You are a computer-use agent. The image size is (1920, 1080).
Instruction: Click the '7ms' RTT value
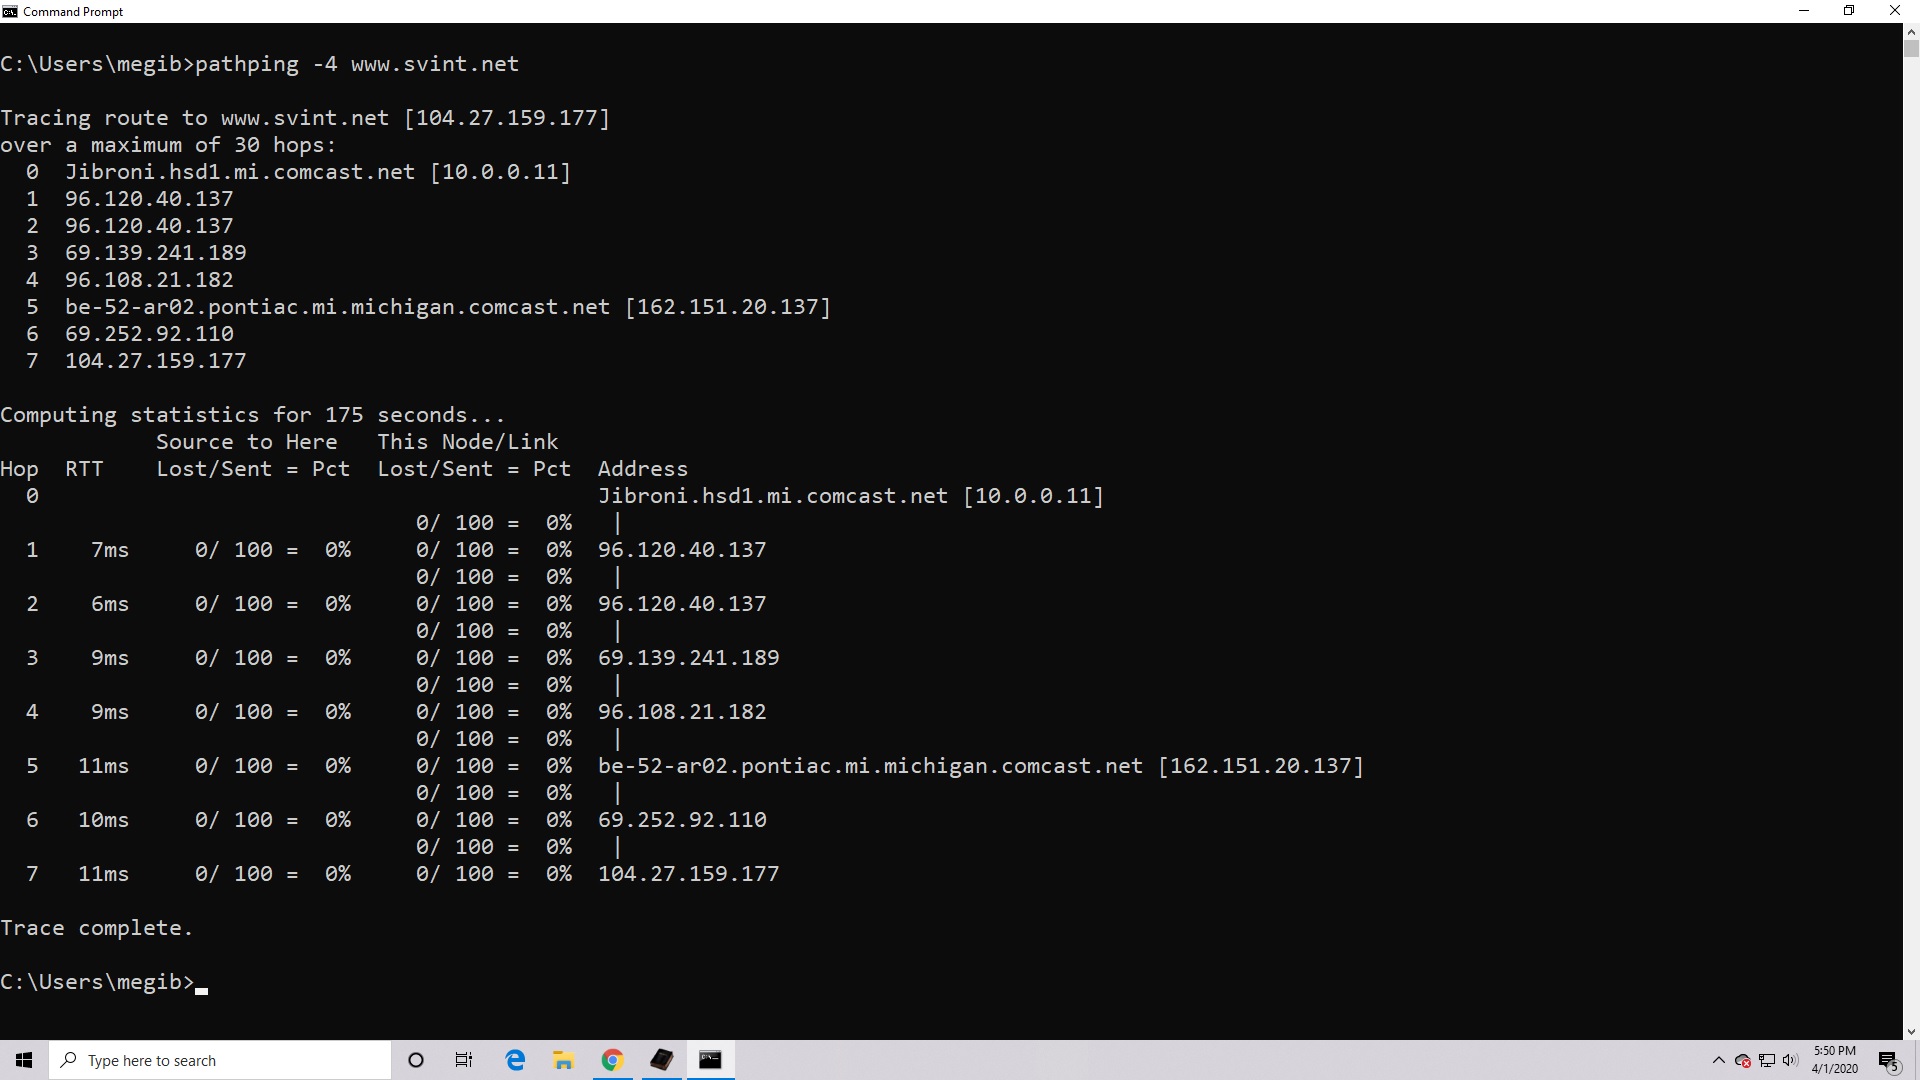110,550
